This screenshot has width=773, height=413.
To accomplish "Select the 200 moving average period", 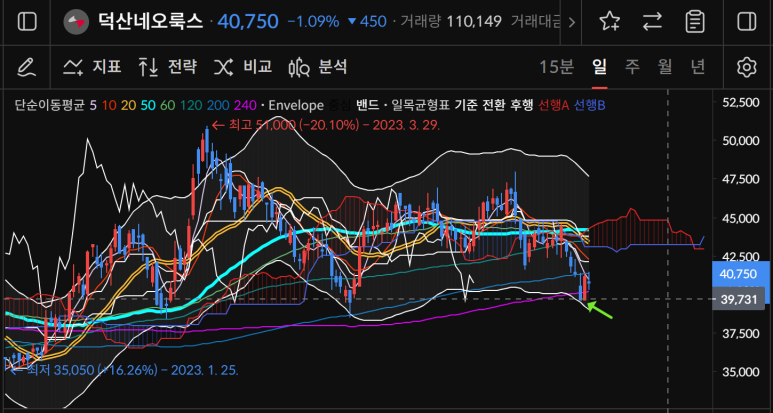I will coord(218,105).
